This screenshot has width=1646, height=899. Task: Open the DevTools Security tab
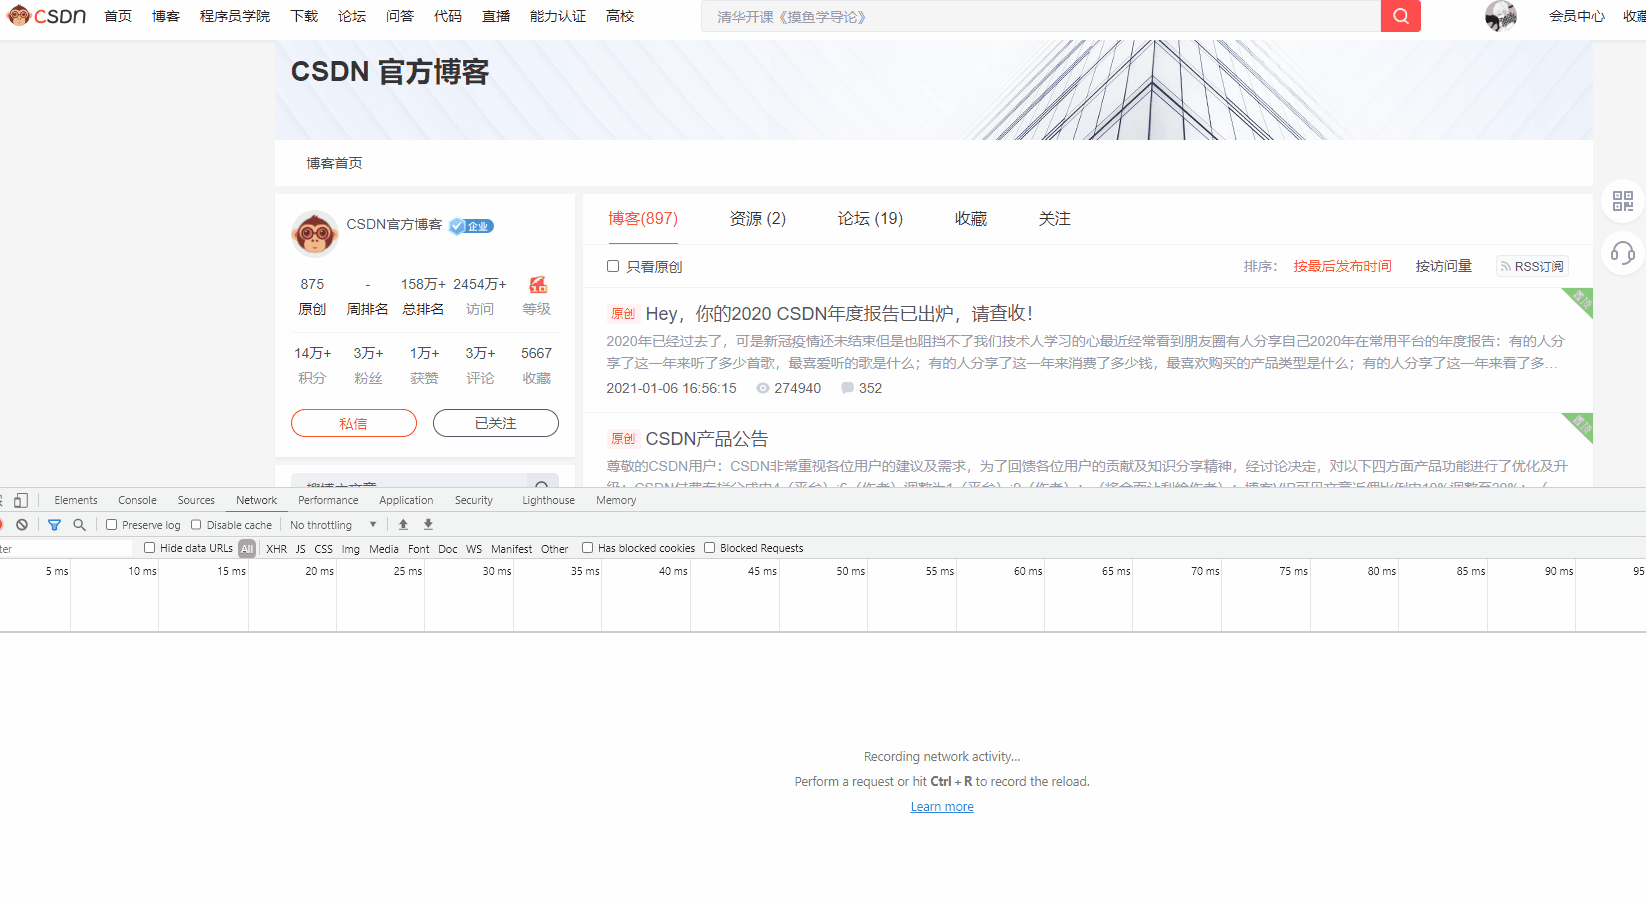(x=474, y=500)
